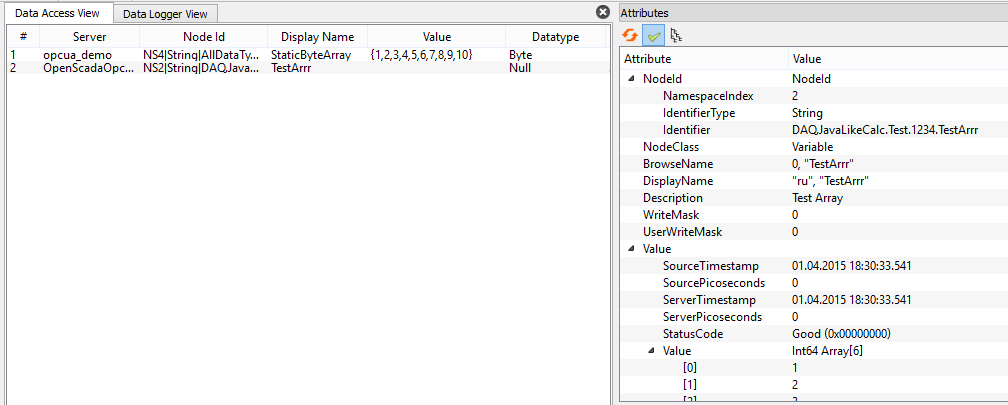Sort by the Server column header

(89, 37)
